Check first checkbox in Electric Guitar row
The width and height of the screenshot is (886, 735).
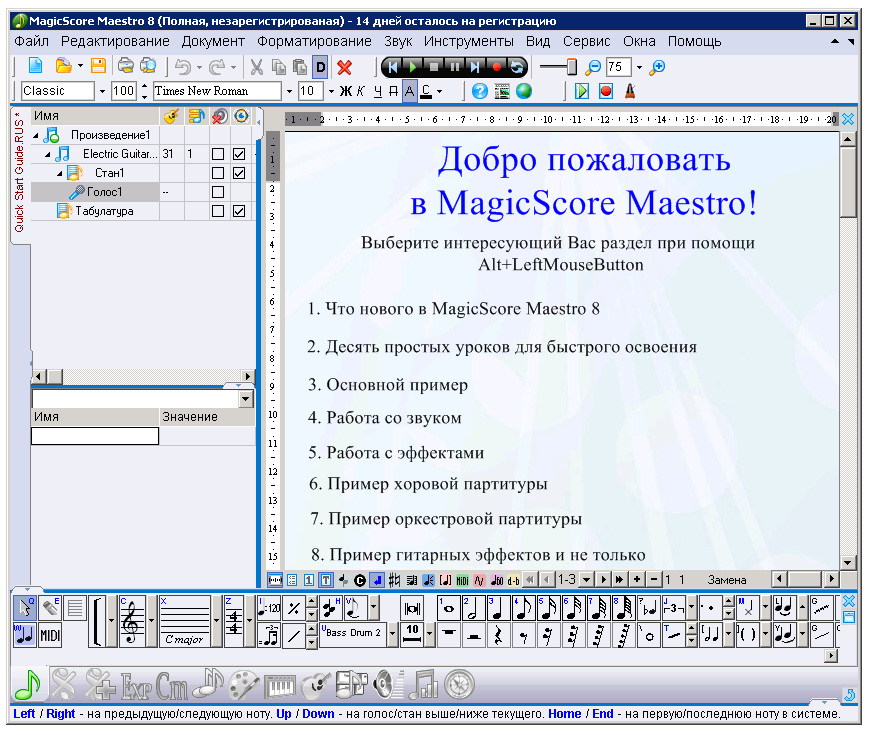coord(218,154)
